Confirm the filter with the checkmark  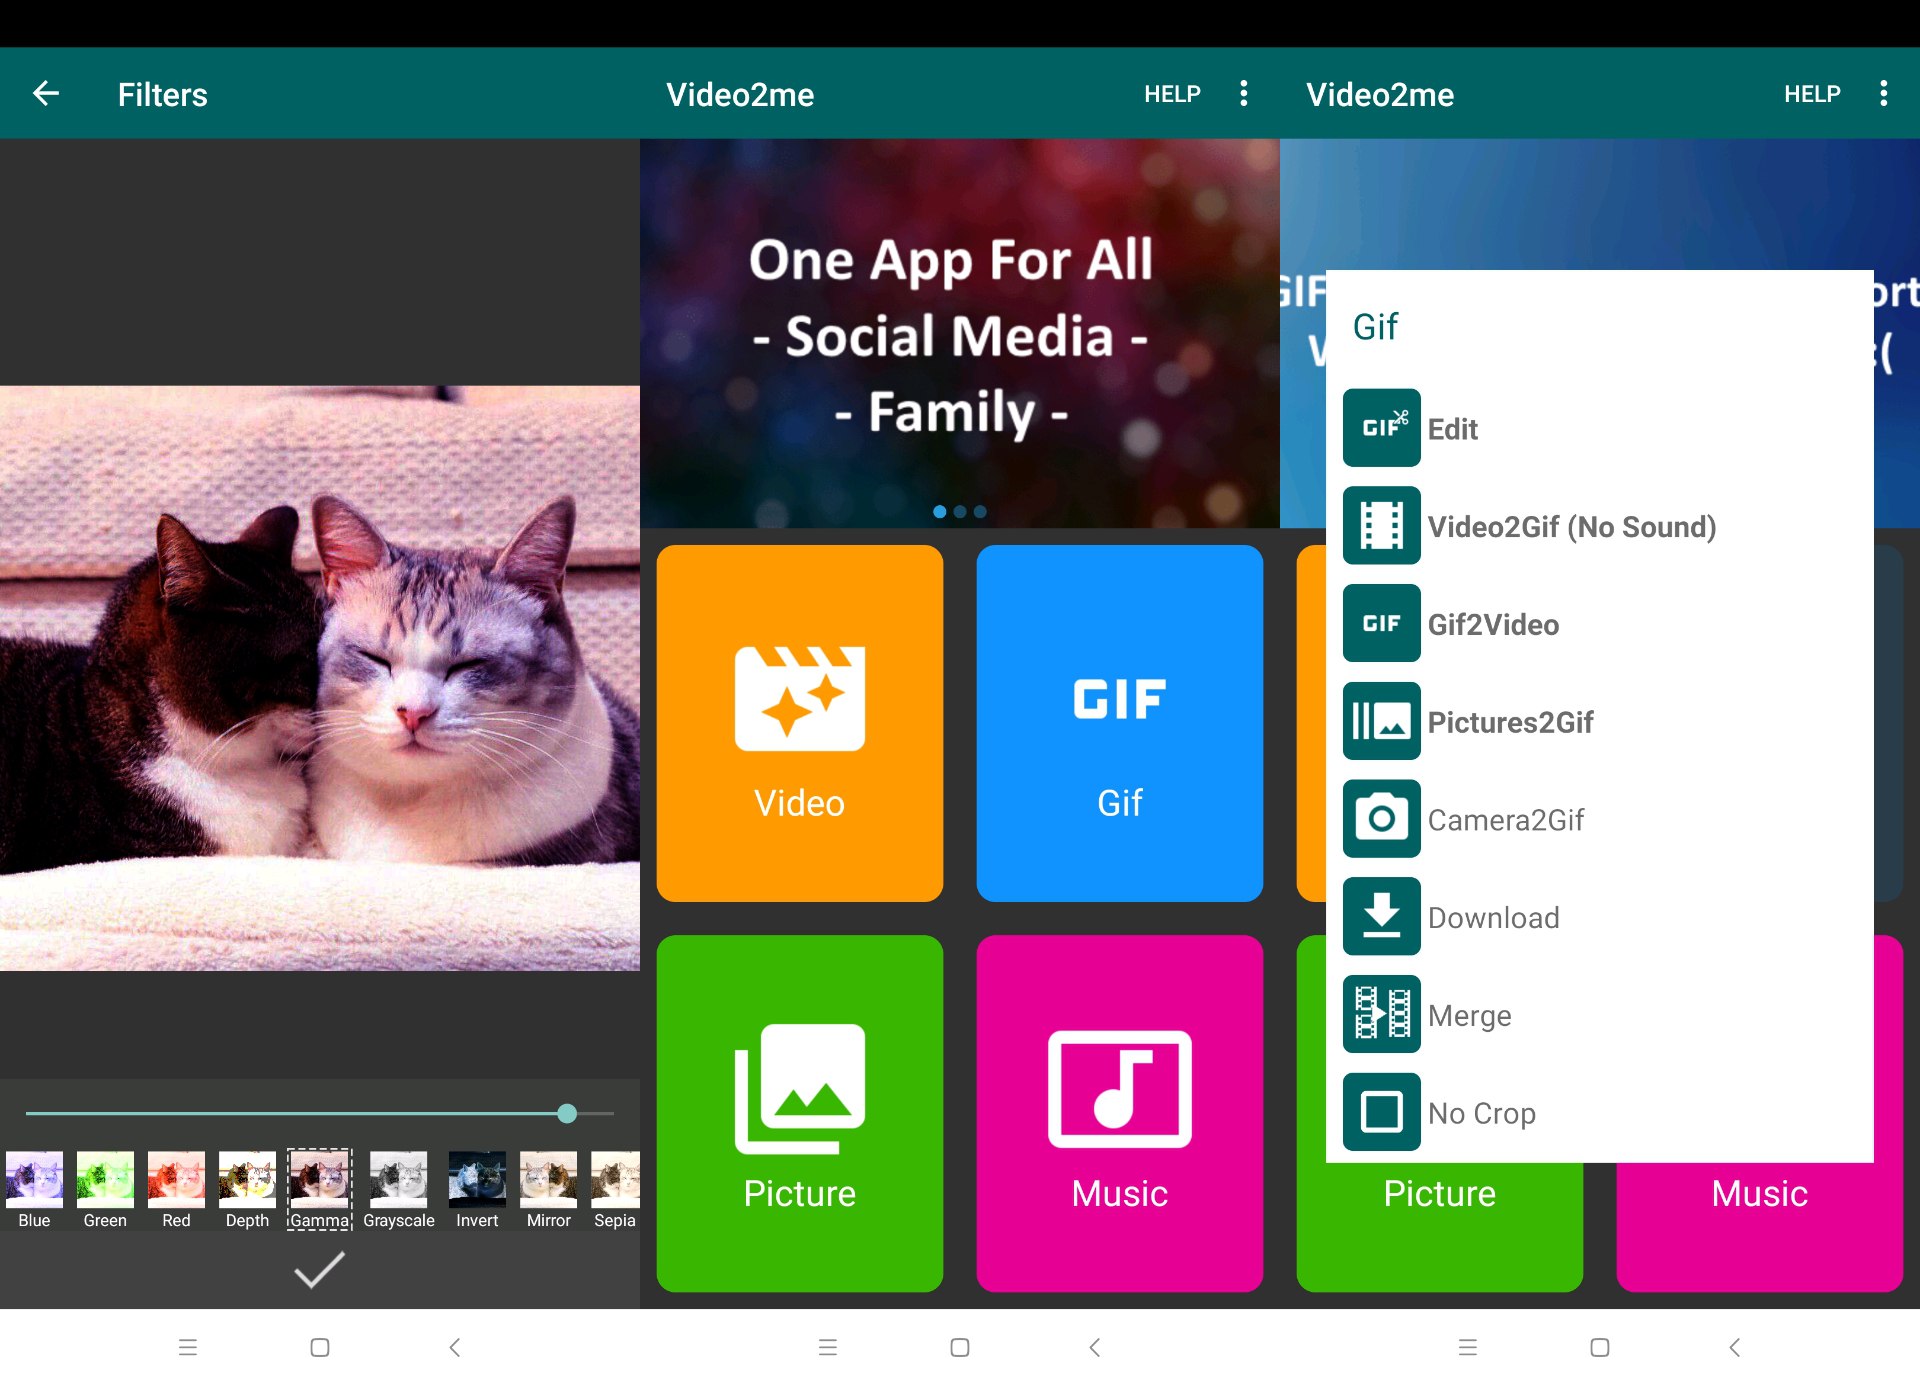pos(319,1269)
